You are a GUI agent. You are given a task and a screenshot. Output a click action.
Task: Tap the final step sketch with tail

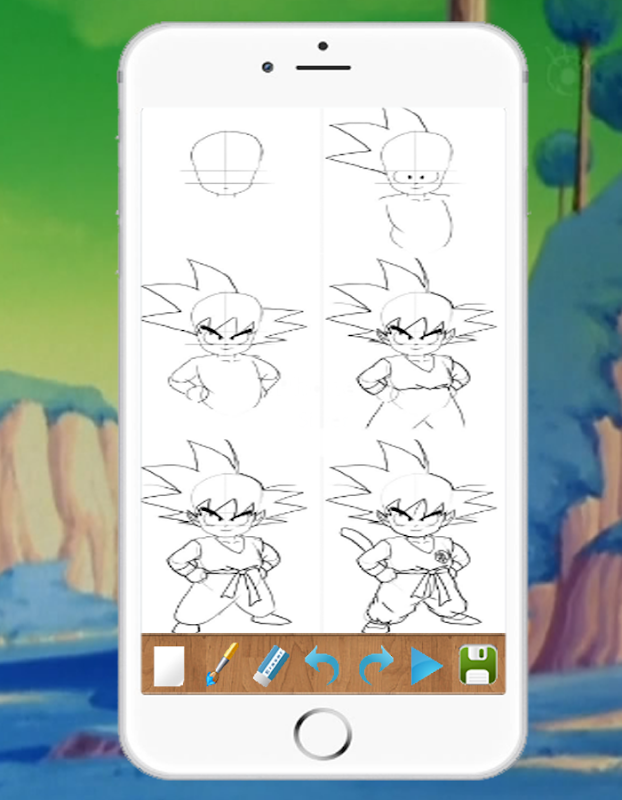click(x=411, y=536)
